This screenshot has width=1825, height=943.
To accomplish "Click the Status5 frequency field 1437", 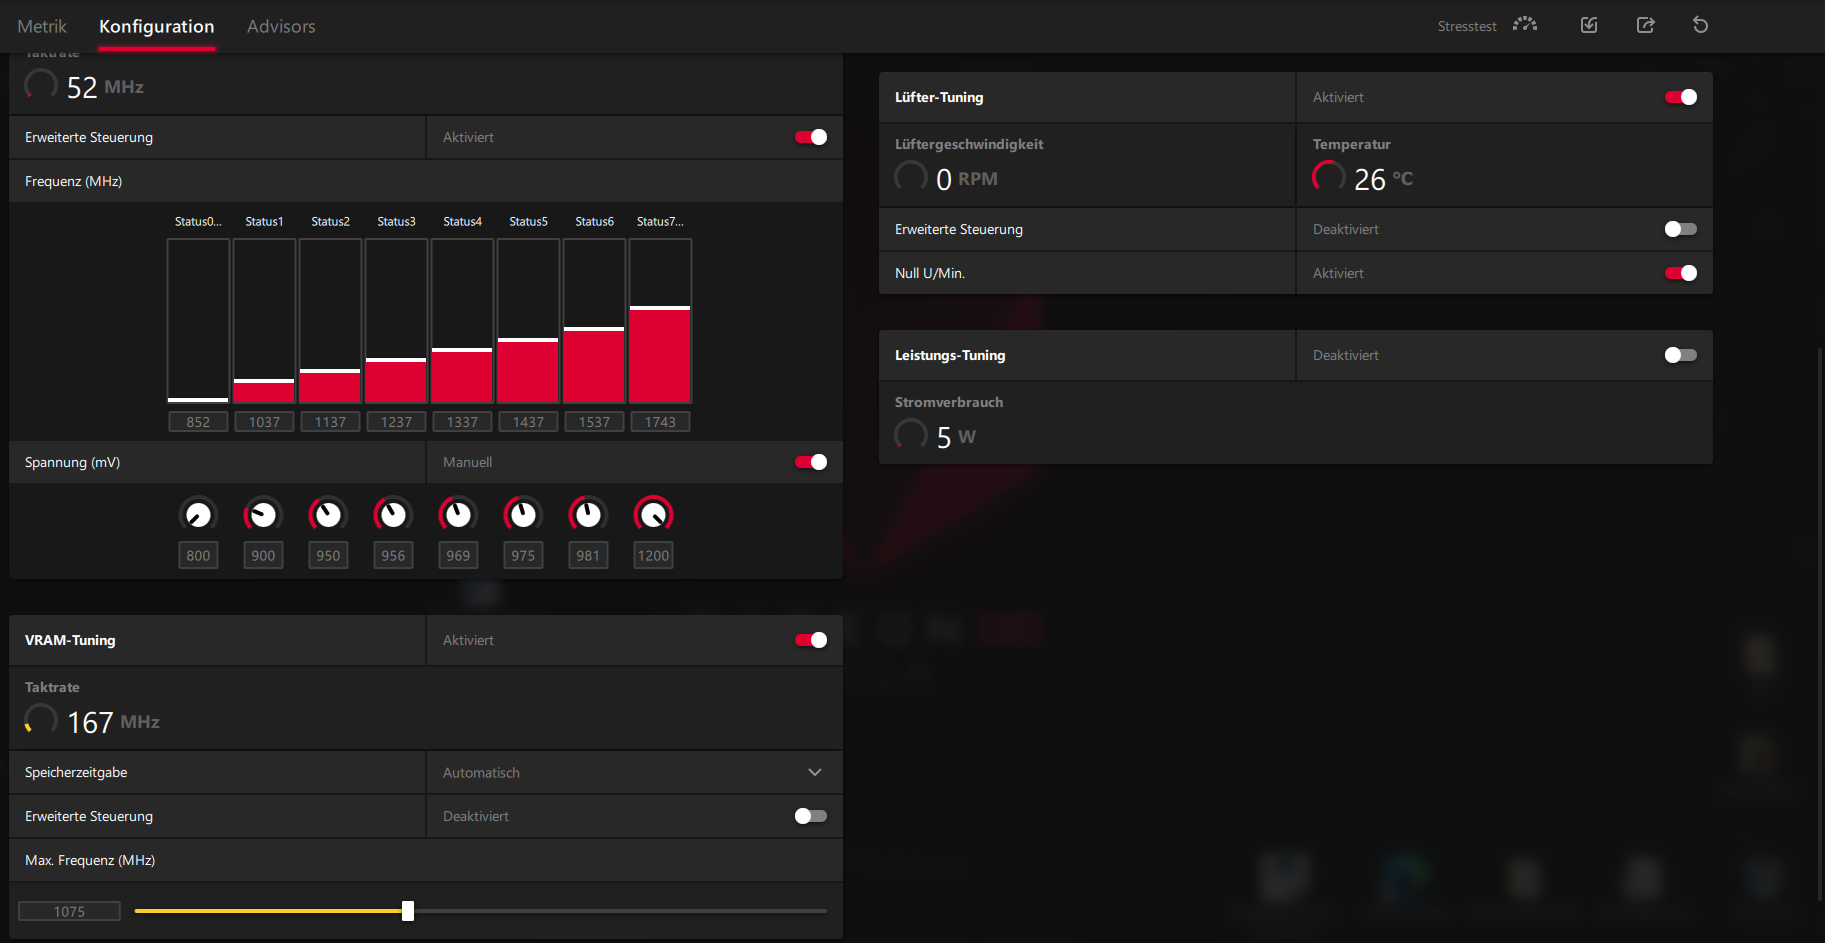I will click(528, 422).
